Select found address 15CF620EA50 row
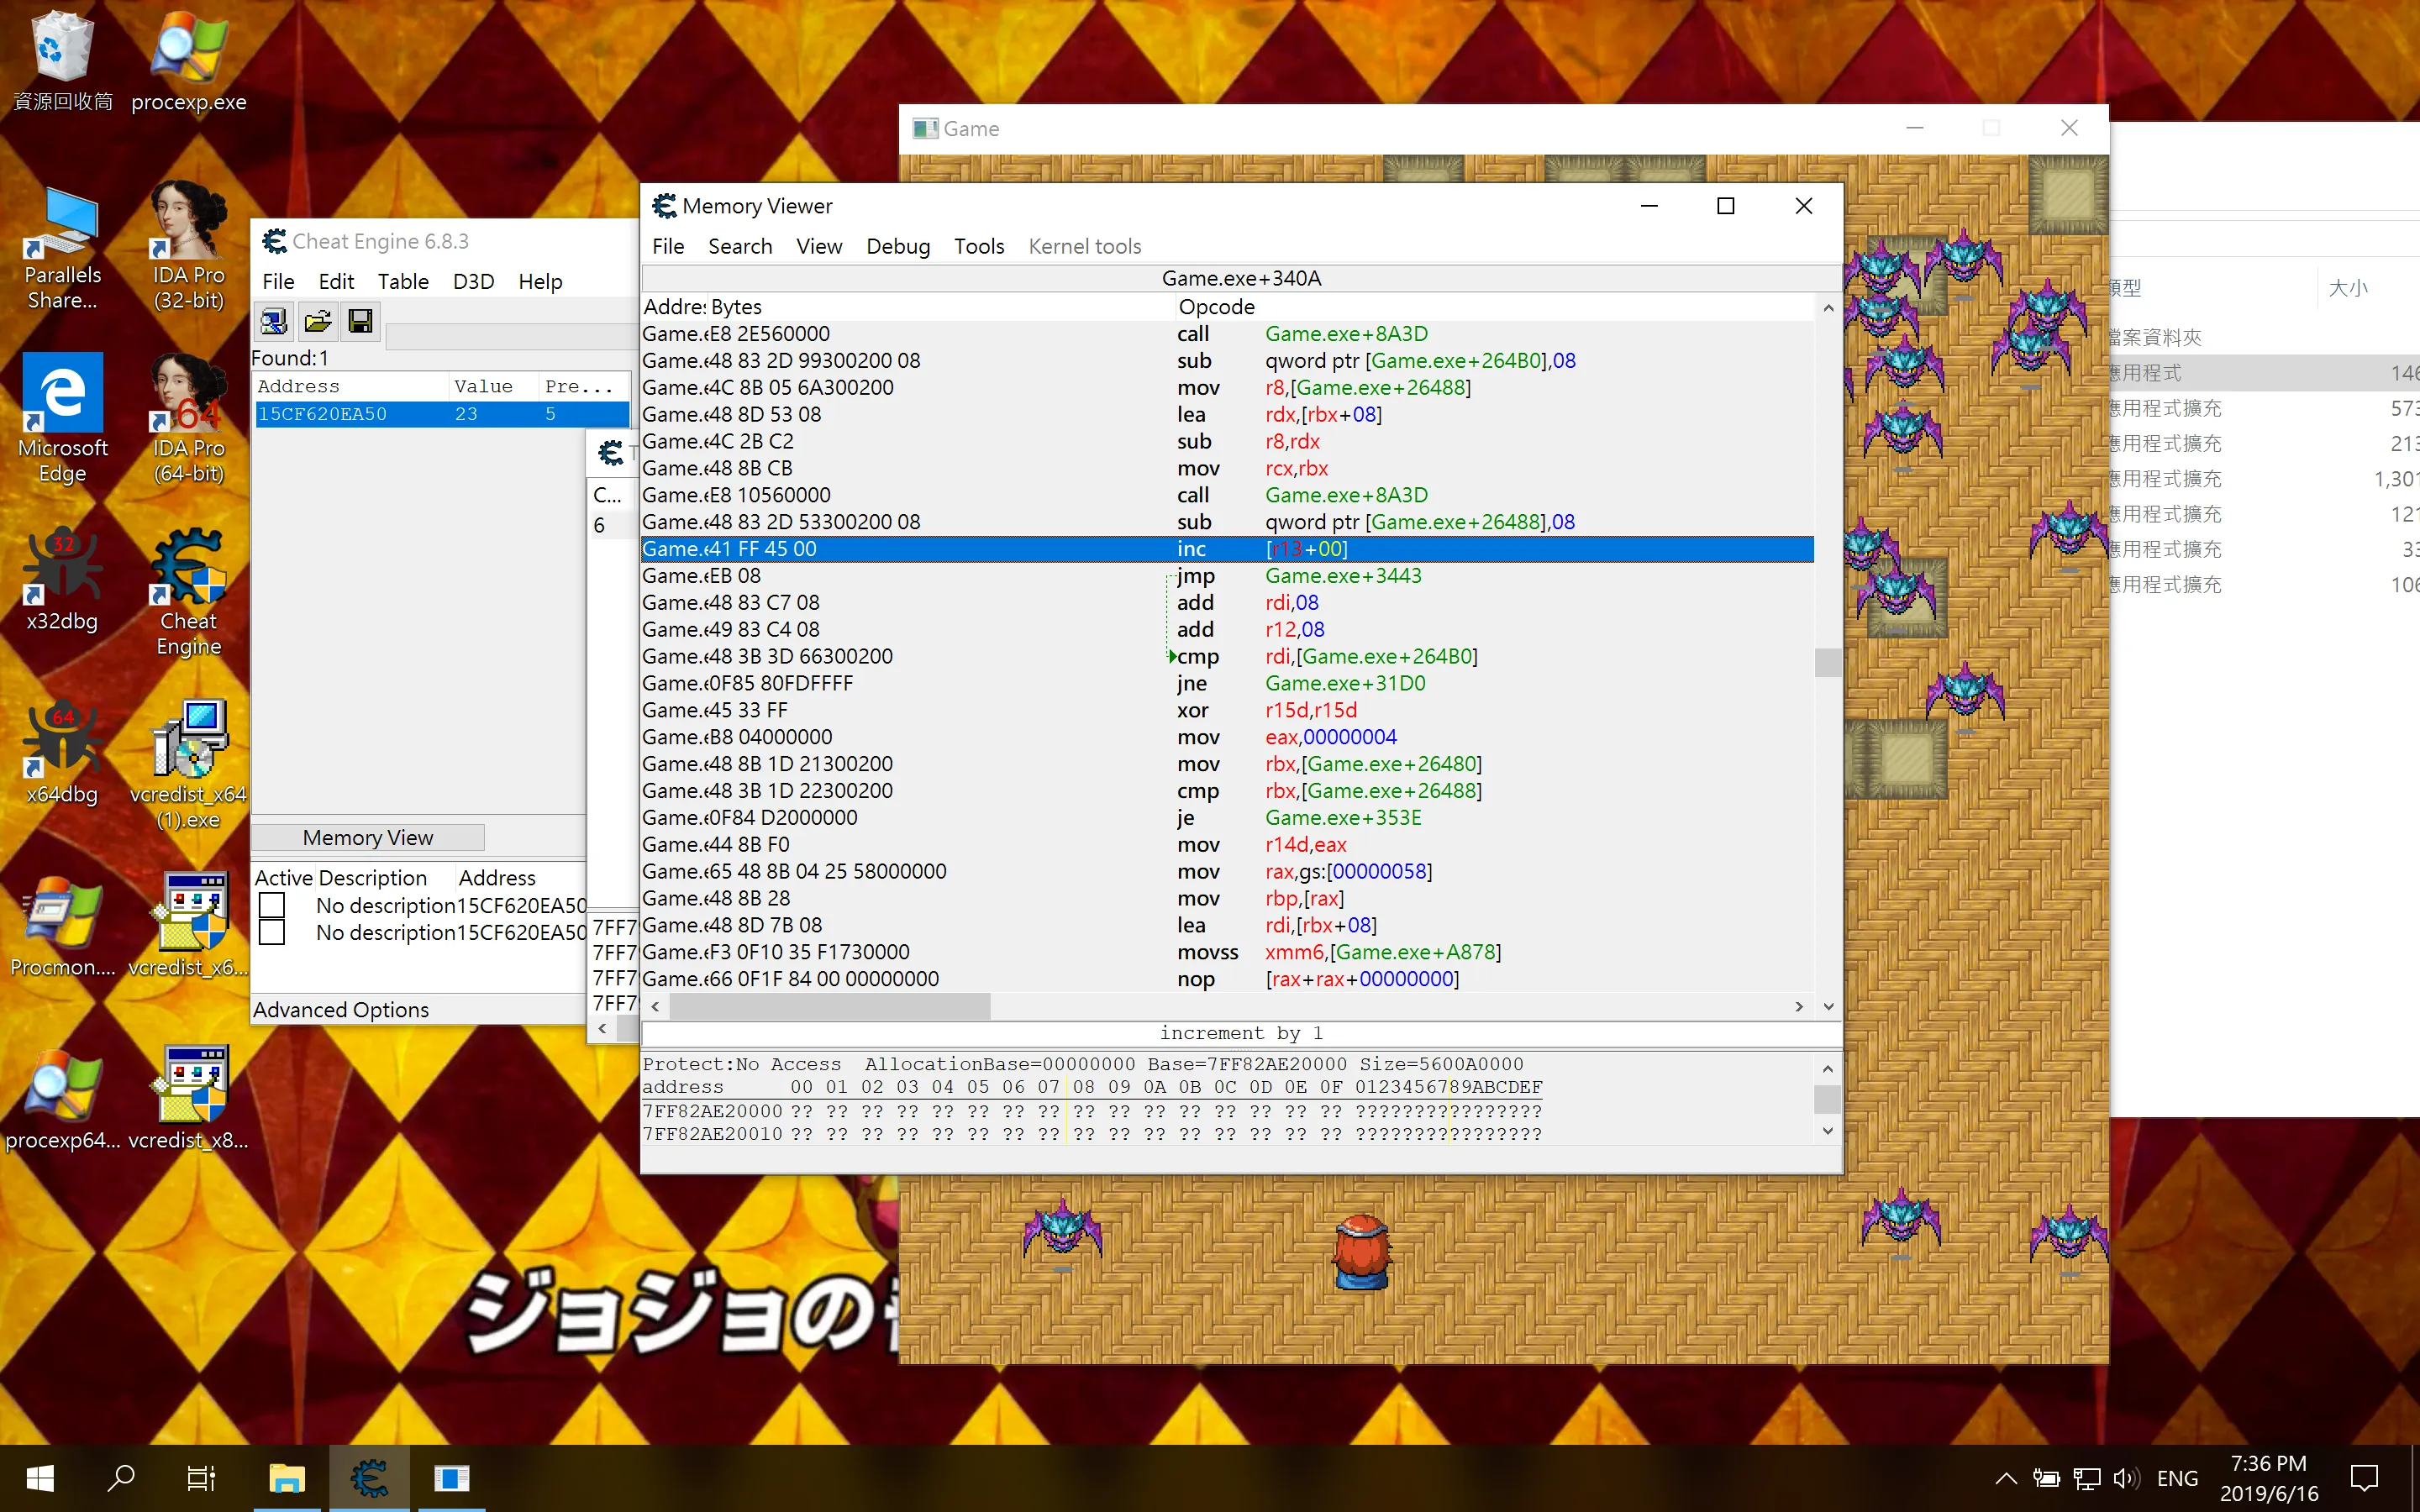 [442, 414]
